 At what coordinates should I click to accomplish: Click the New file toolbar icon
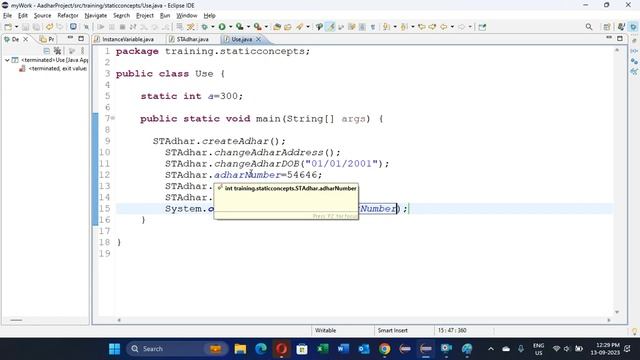click(x=8, y=27)
